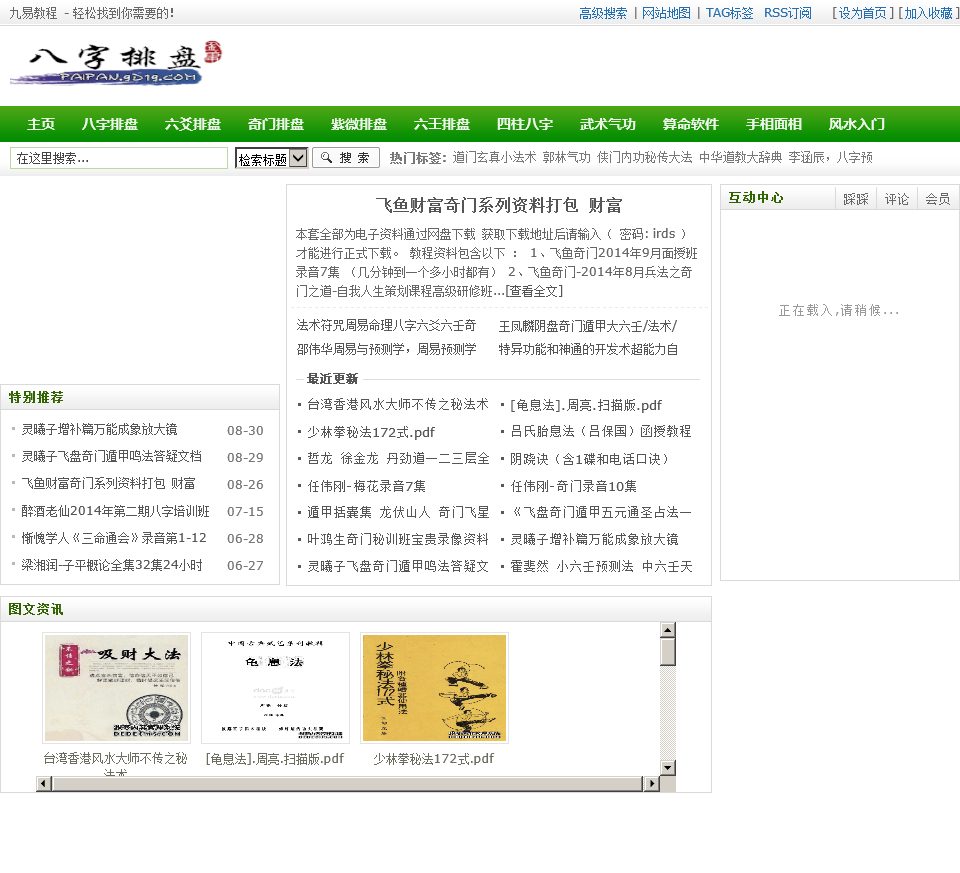Open 台湾香港风水大师不传之秘法术 in 最近更新
Viewport: 960px width, 873px height.
(398, 405)
